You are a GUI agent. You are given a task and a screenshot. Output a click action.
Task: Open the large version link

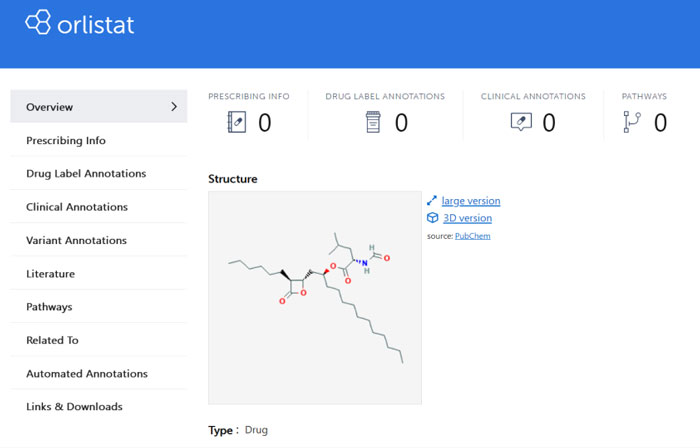(471, 201)
